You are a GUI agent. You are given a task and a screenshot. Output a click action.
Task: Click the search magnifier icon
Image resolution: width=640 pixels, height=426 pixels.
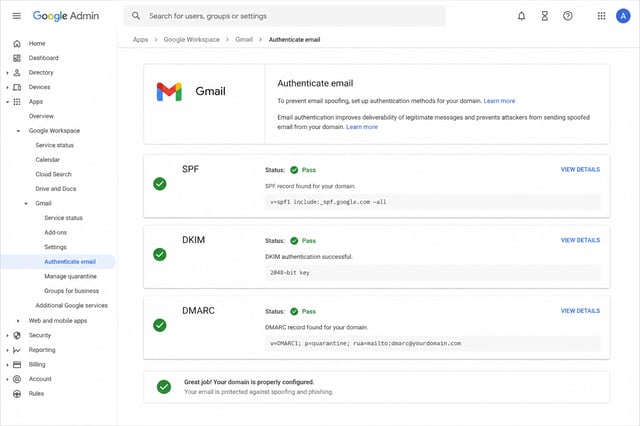click(x=136, y=16)
